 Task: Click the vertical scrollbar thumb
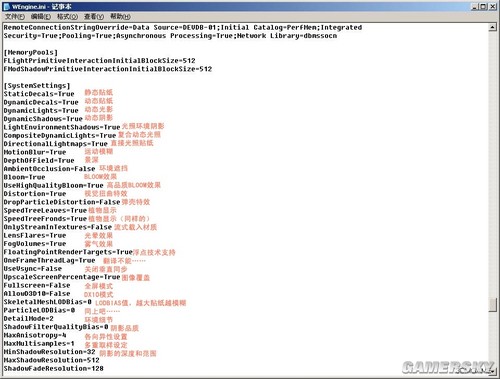493,305
